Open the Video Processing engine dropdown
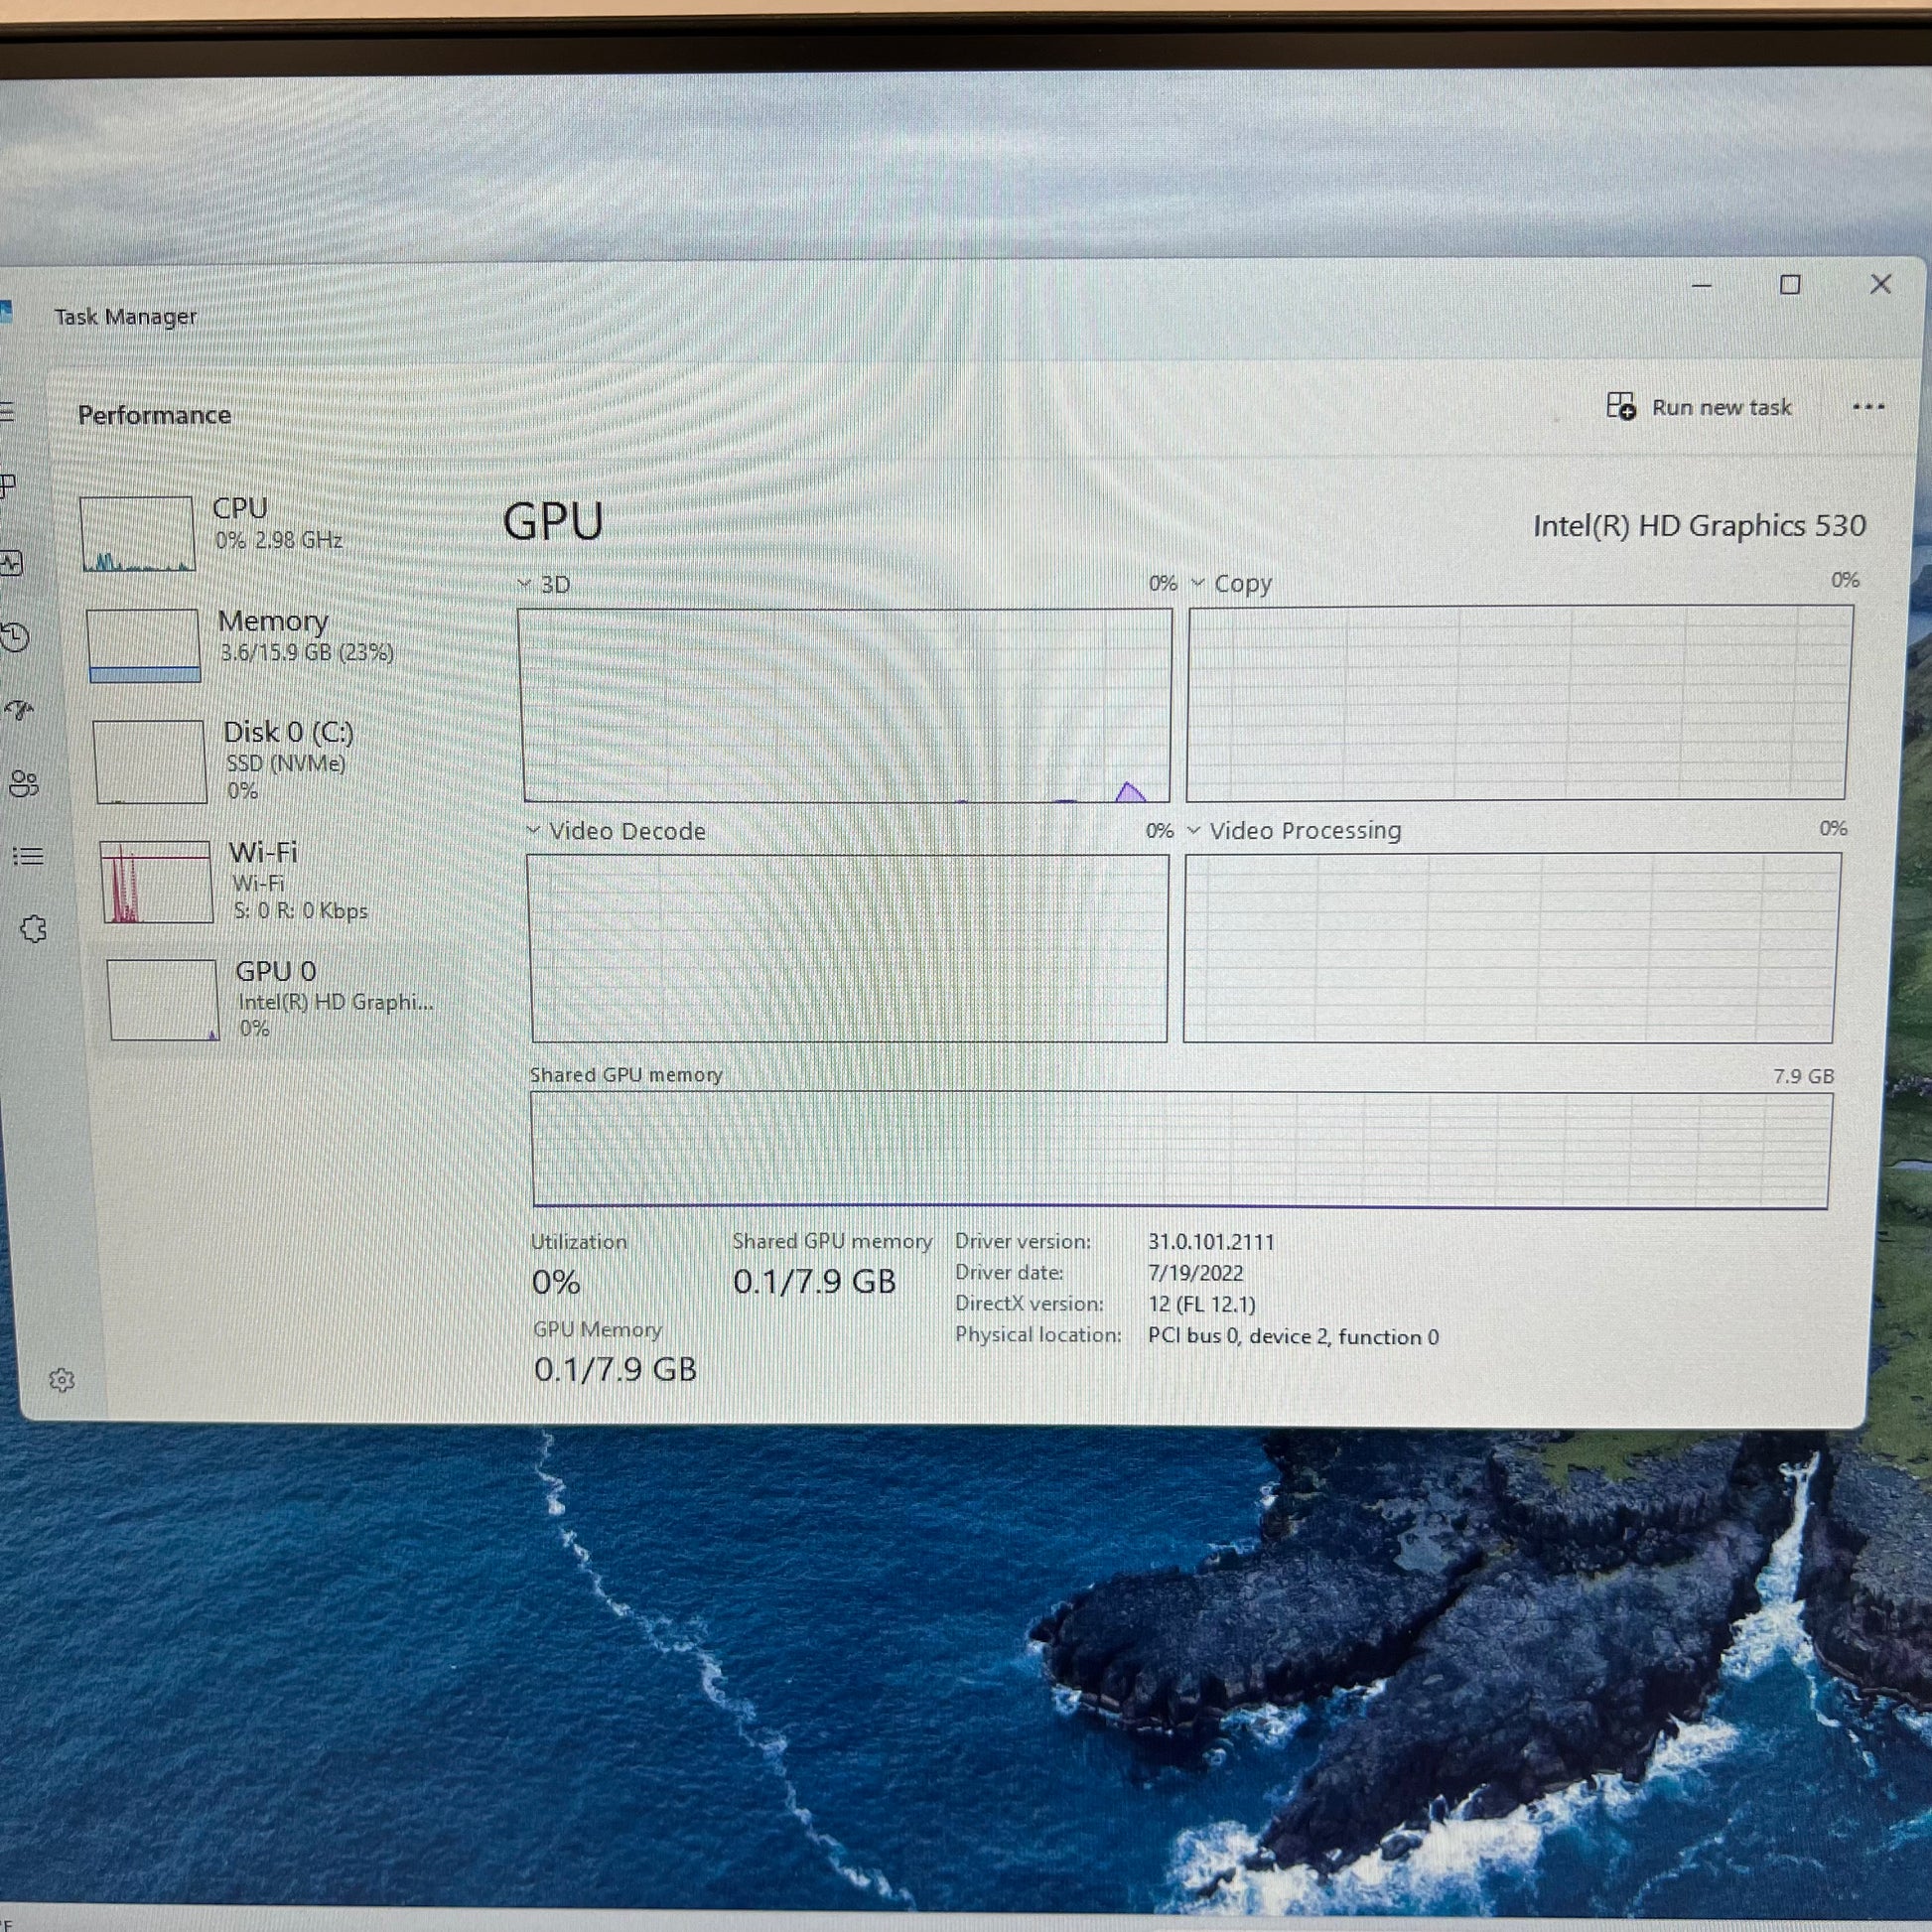 1294,830
